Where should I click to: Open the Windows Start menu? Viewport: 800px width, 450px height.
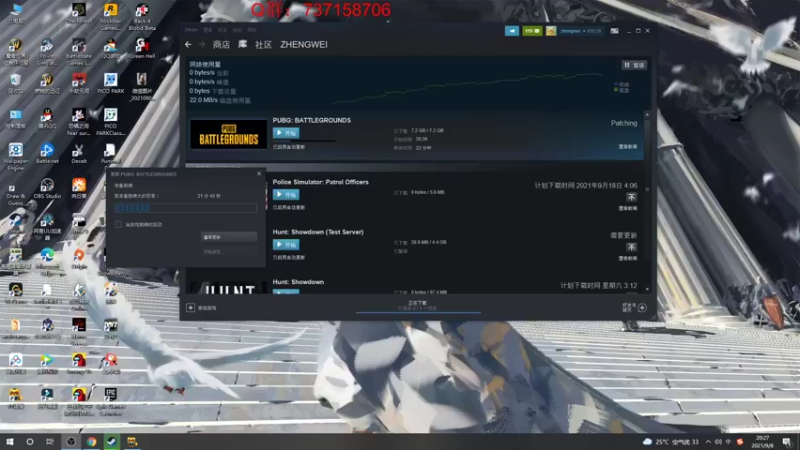10,442
